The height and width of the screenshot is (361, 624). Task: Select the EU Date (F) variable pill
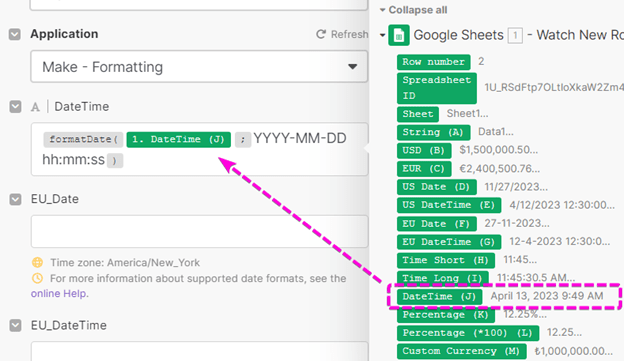(x=437, y=224)
